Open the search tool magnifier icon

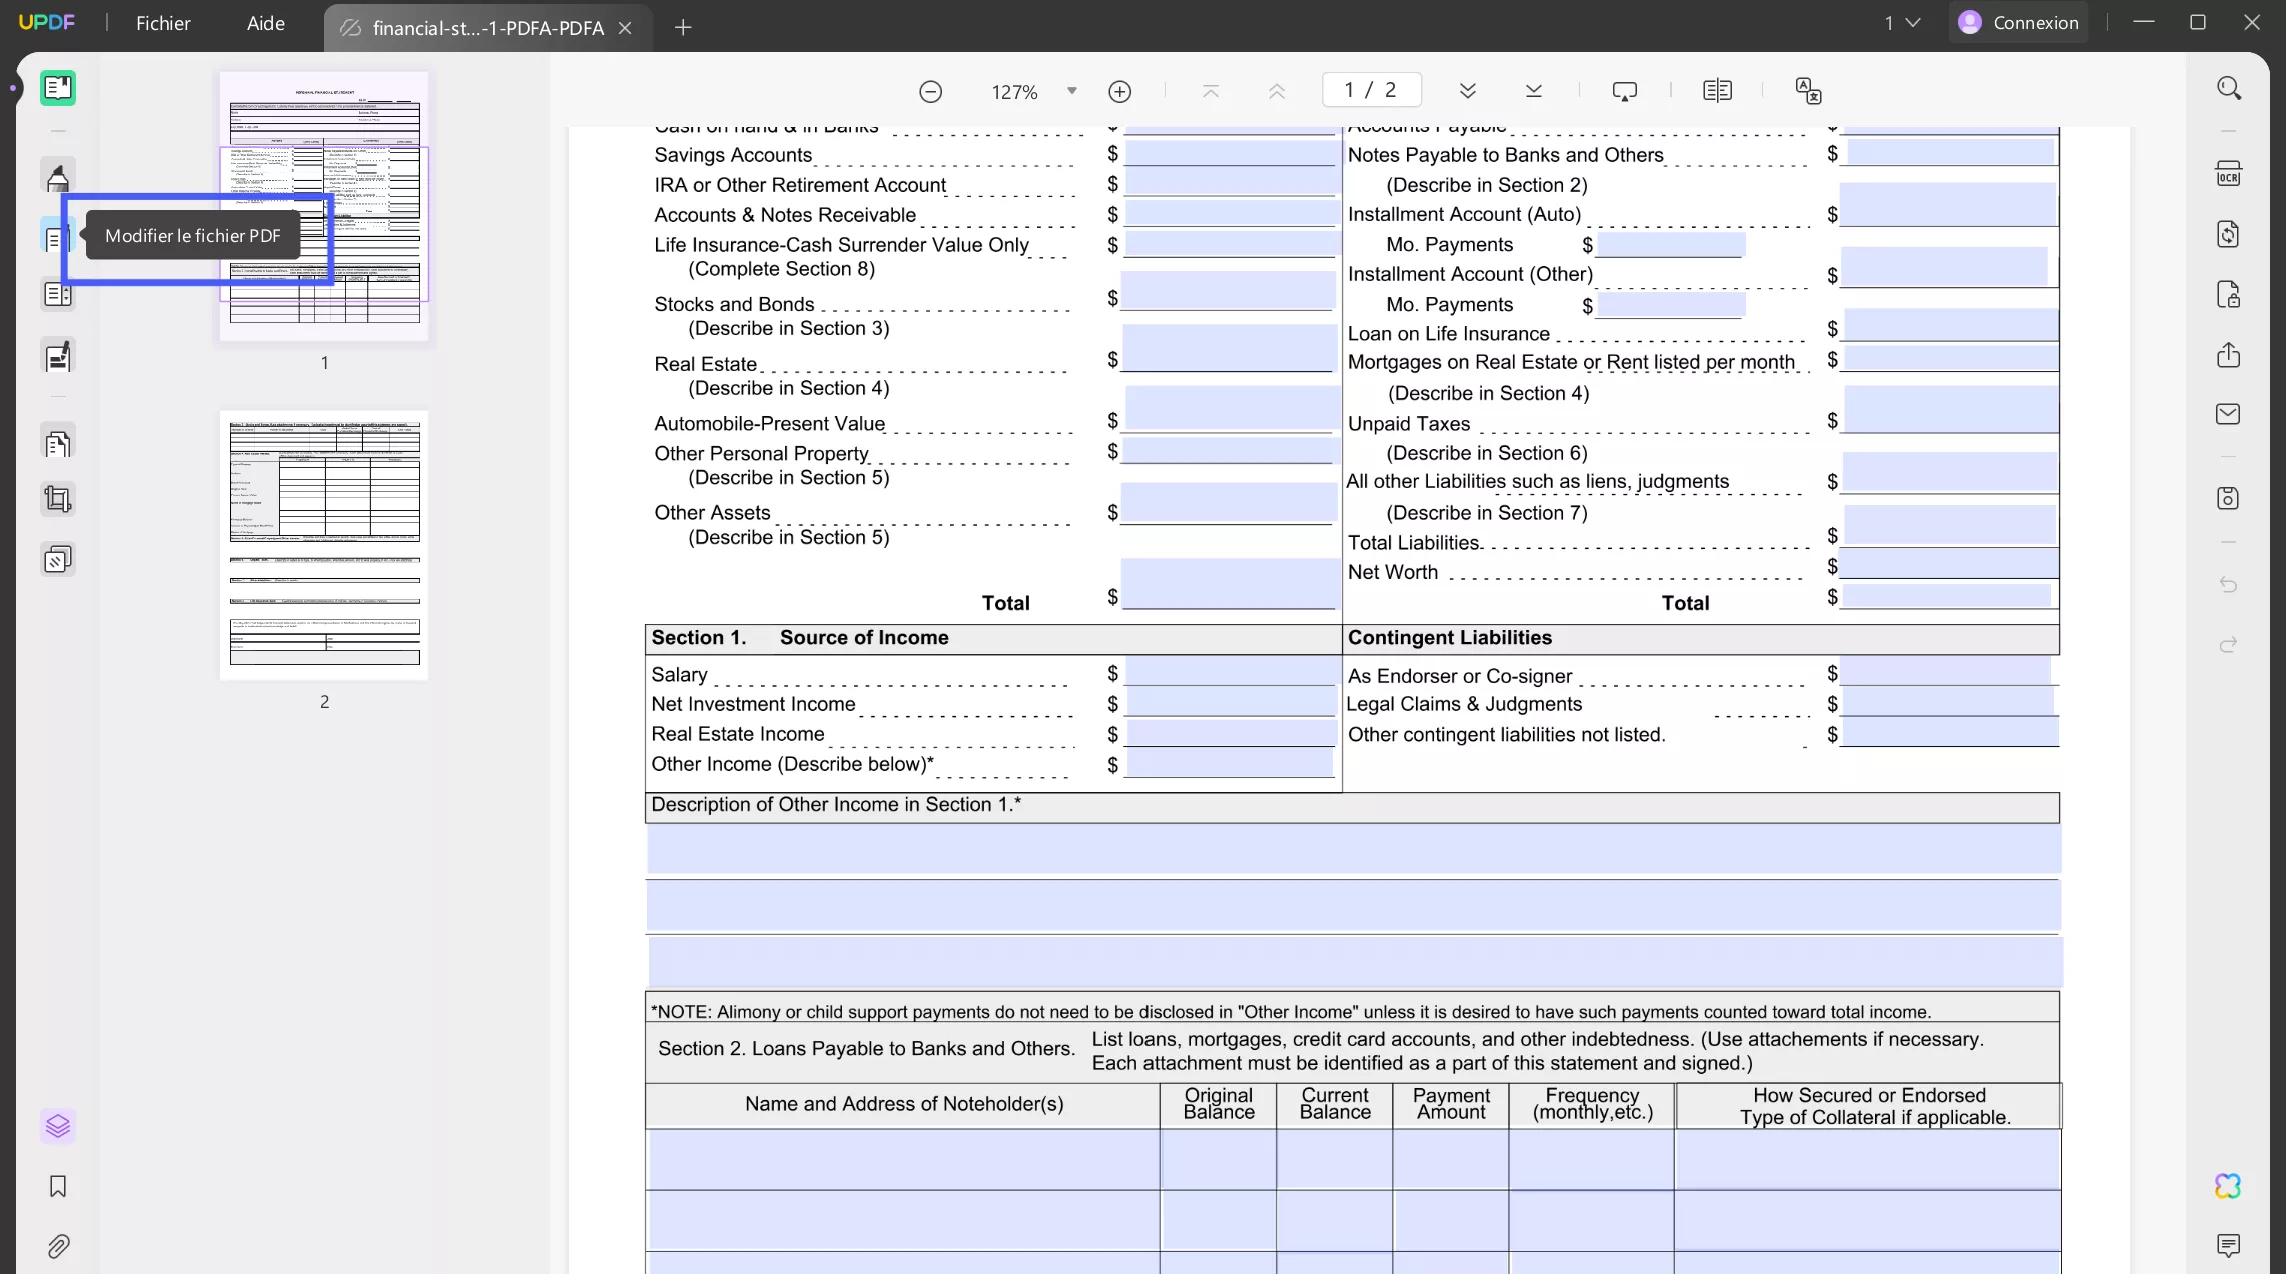[2228, 88]
